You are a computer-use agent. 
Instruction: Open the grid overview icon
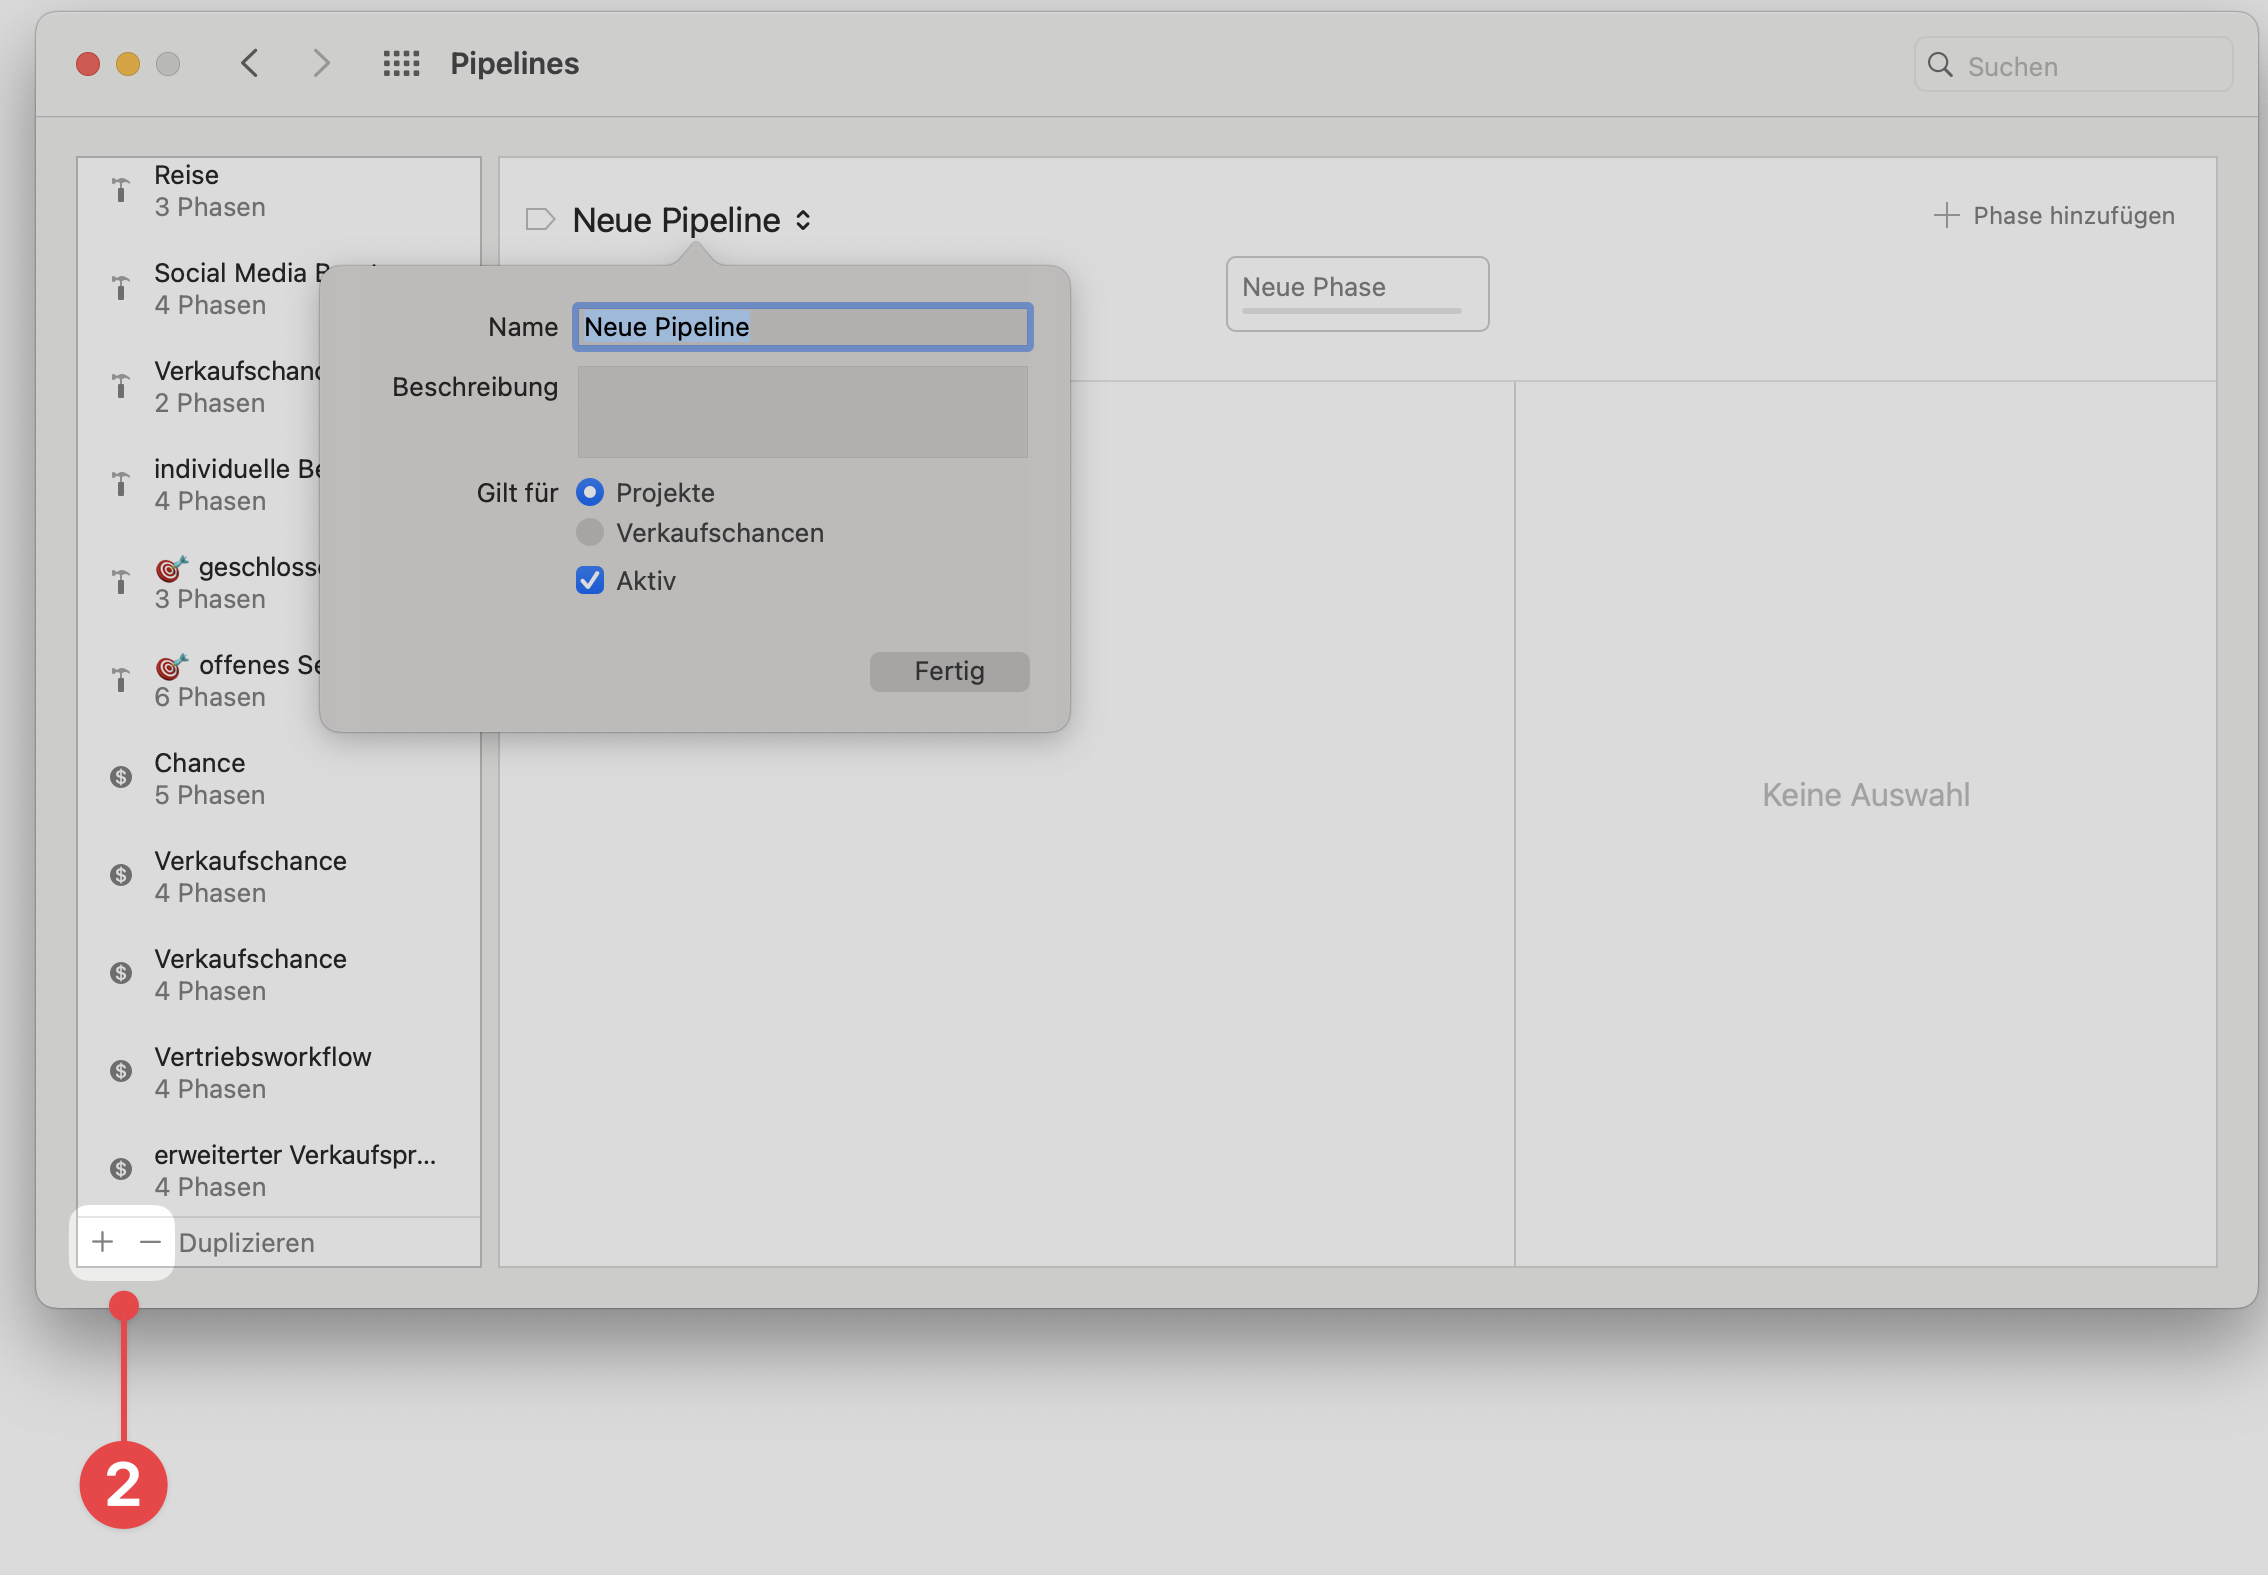click(401, 64)
